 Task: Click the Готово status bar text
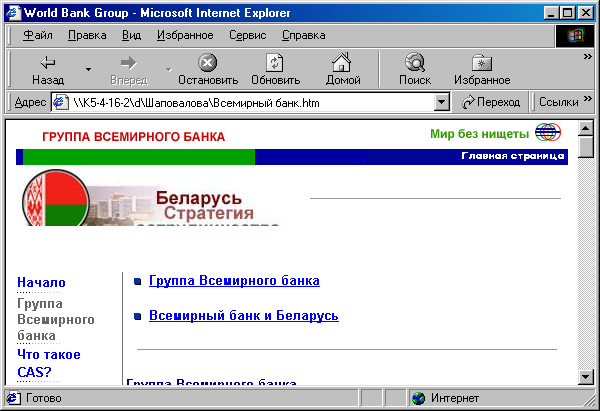pos(44,398)
